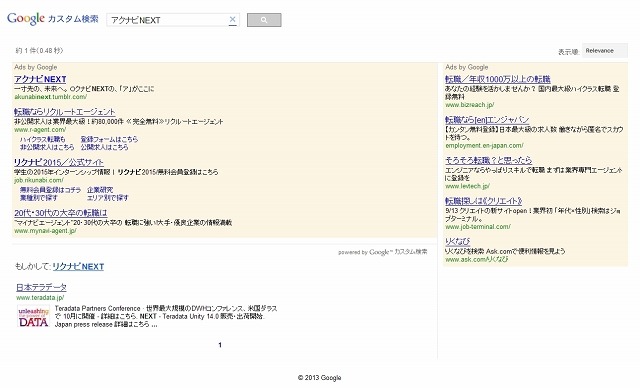Image resolution: width=640 pixels, height=388 pixels.
Task: Open 非公開求人はこちら sitelink
Action: coord(47,147)
